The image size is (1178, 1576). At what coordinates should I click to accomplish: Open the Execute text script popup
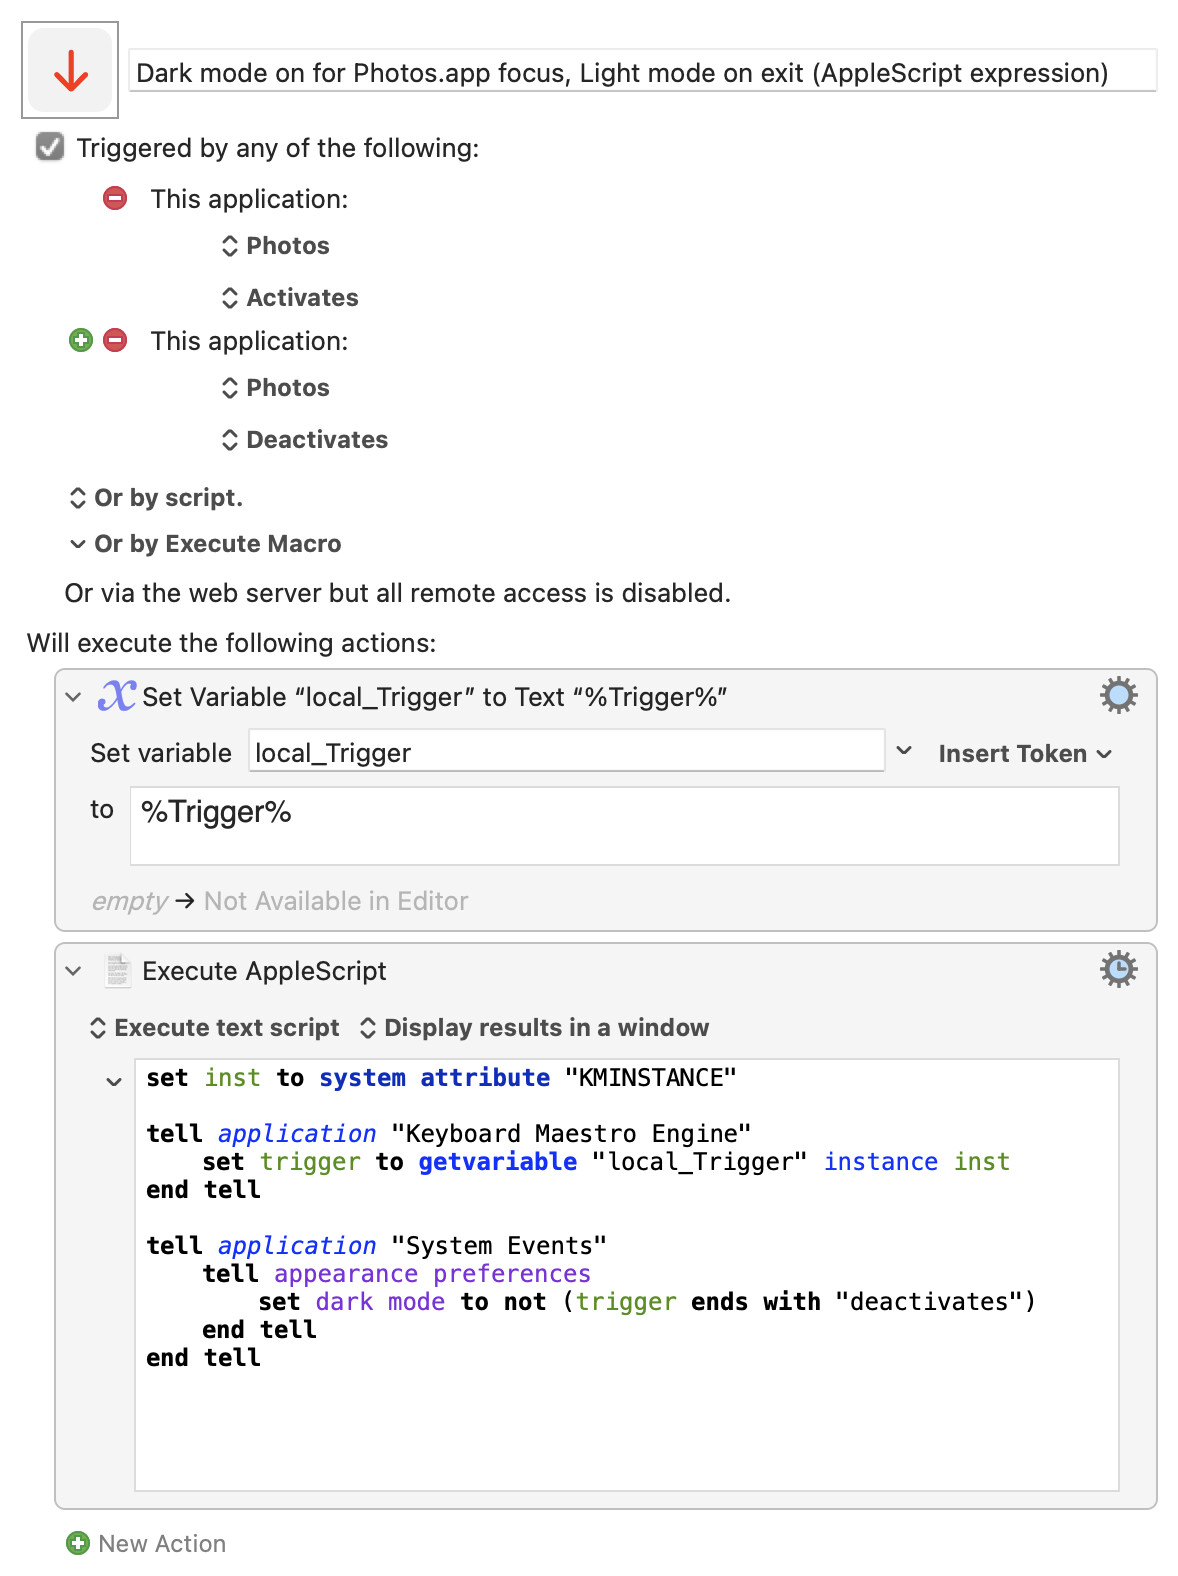[x=215, y=1027]
